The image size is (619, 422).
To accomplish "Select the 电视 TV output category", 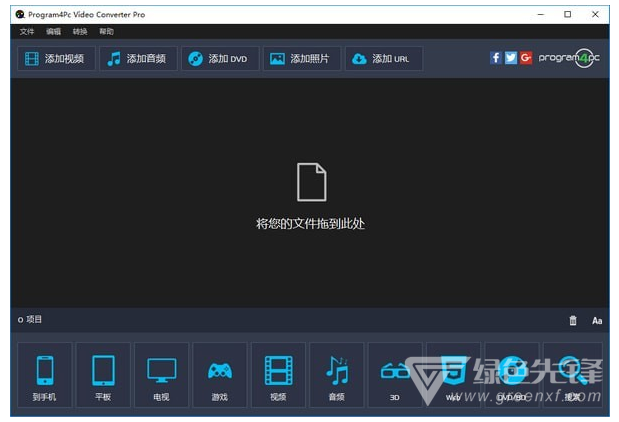I will (161, 375).
